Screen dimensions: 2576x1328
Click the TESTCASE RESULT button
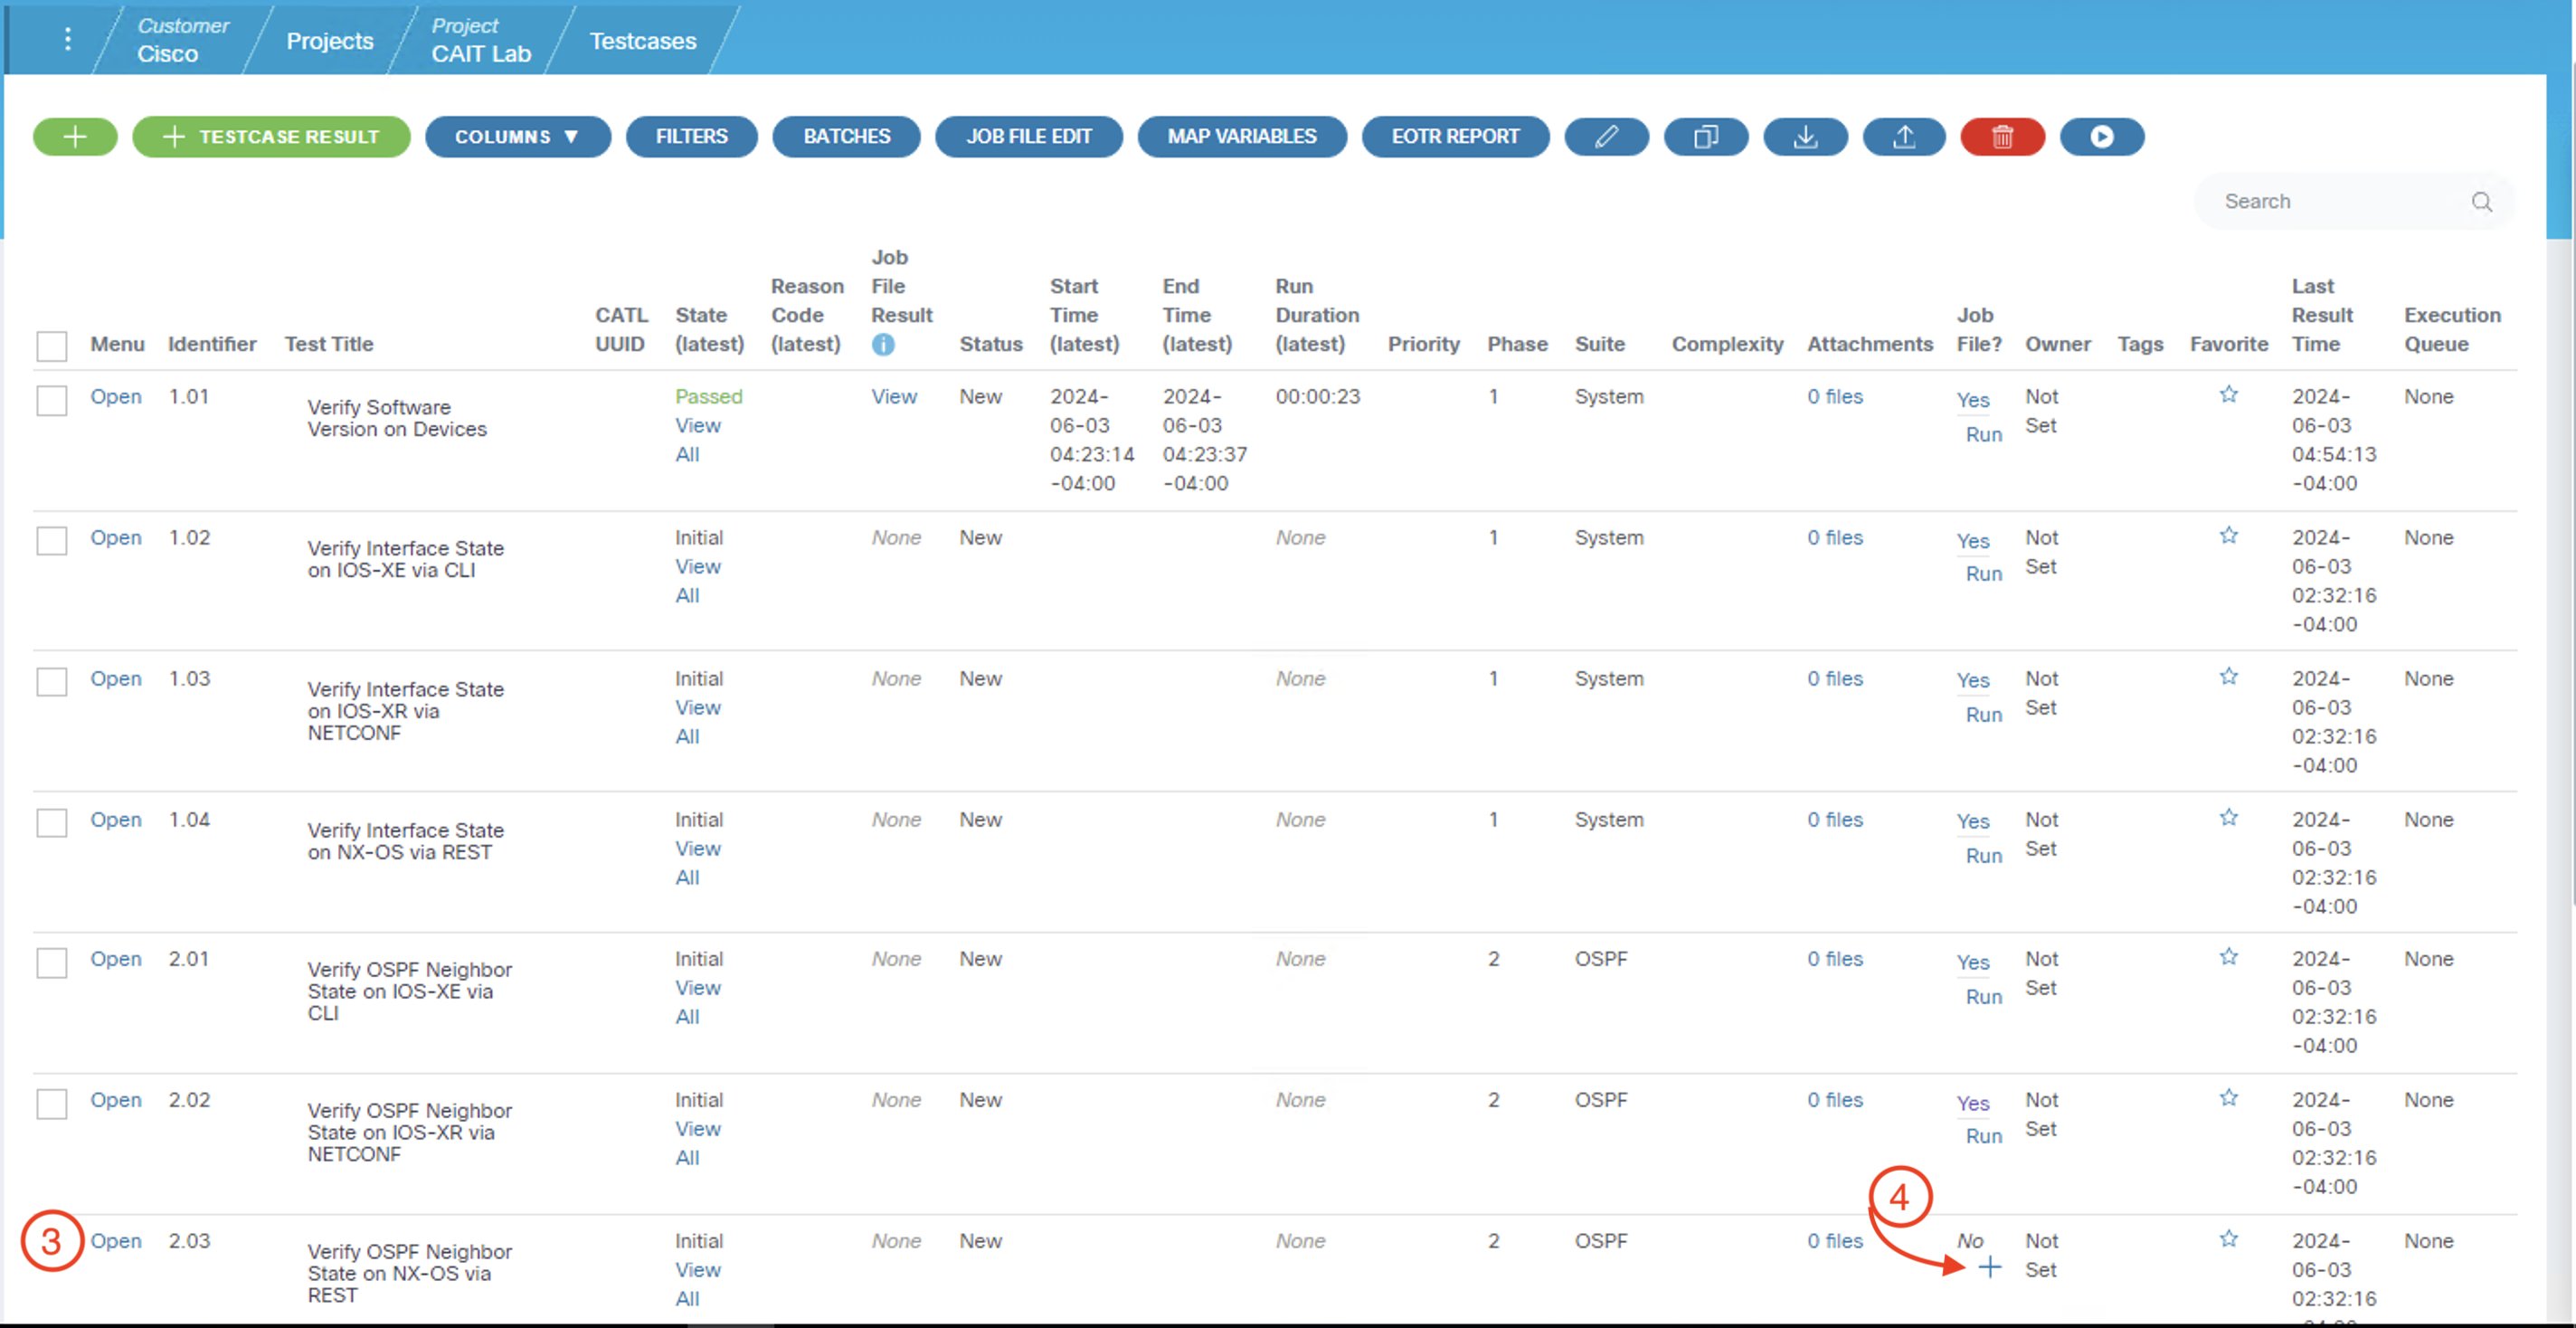pyautogui.click(x=271, y=137)
